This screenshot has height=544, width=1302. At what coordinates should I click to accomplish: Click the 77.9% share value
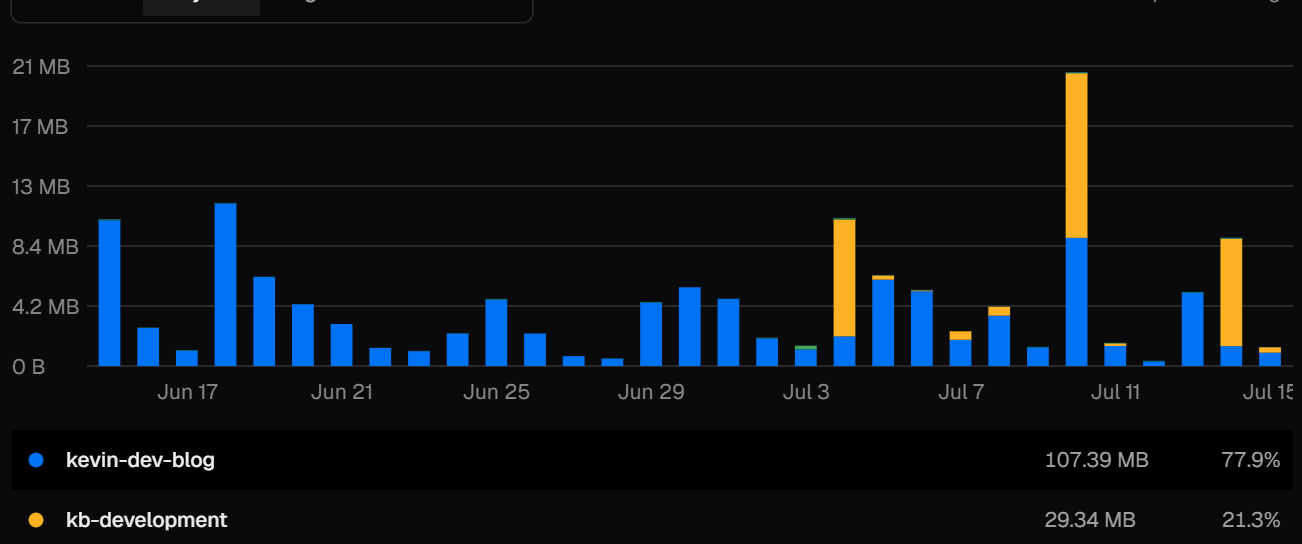click(x=1251, y=460)
